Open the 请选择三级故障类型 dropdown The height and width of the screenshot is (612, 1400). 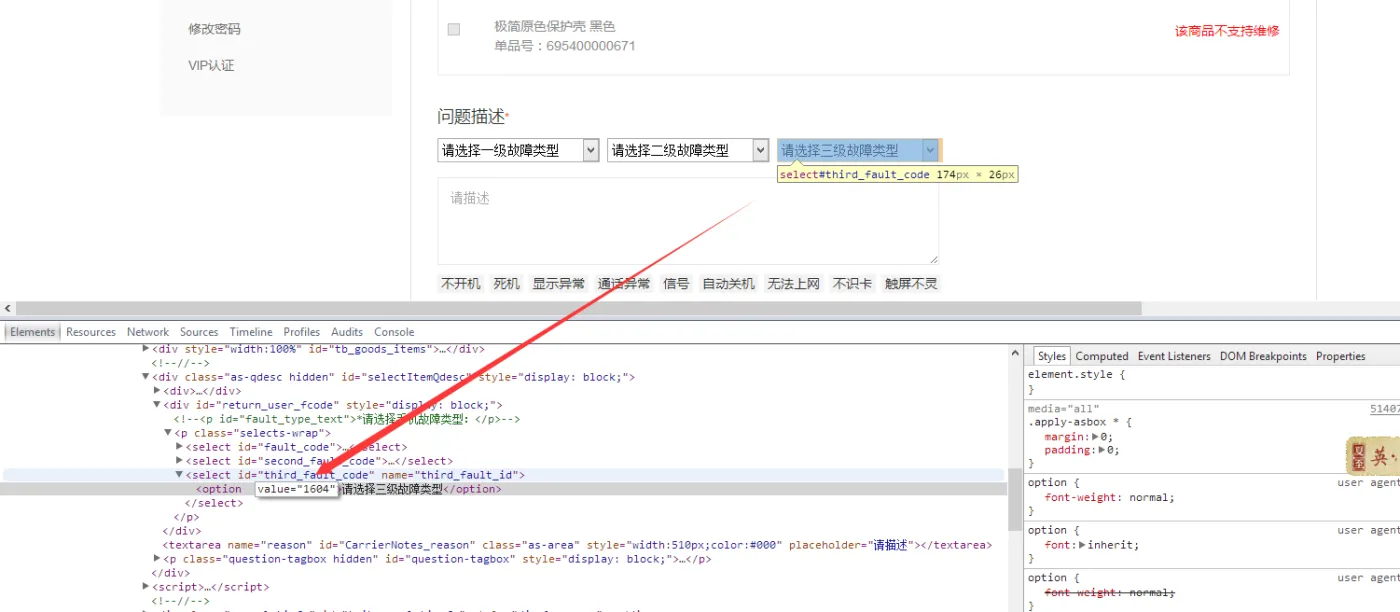858,151
